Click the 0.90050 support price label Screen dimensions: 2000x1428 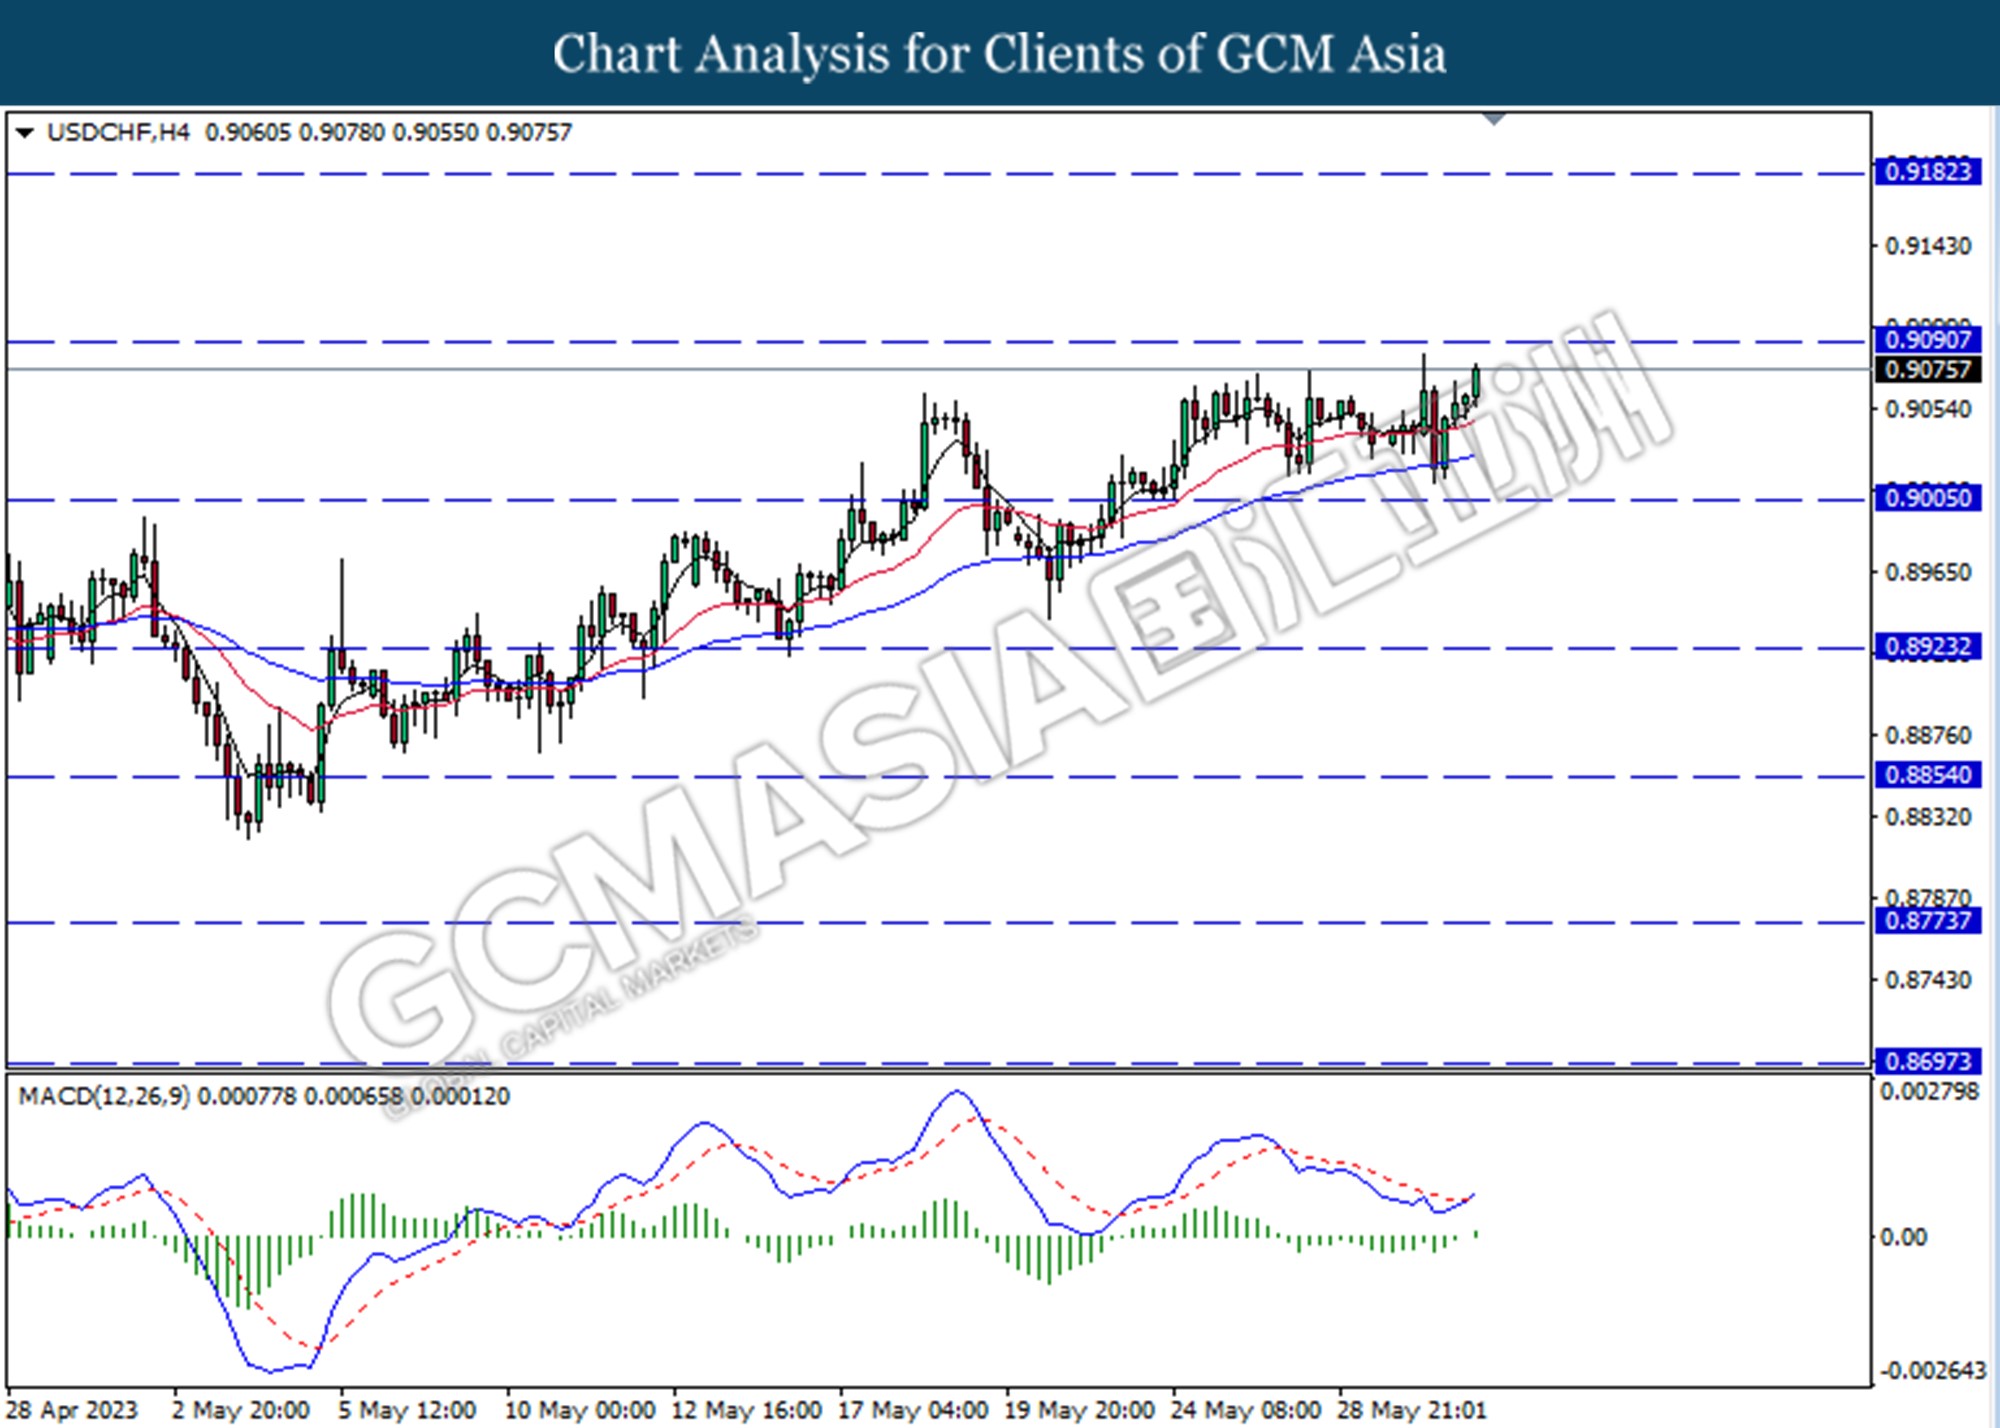(x=1927, y=498)
